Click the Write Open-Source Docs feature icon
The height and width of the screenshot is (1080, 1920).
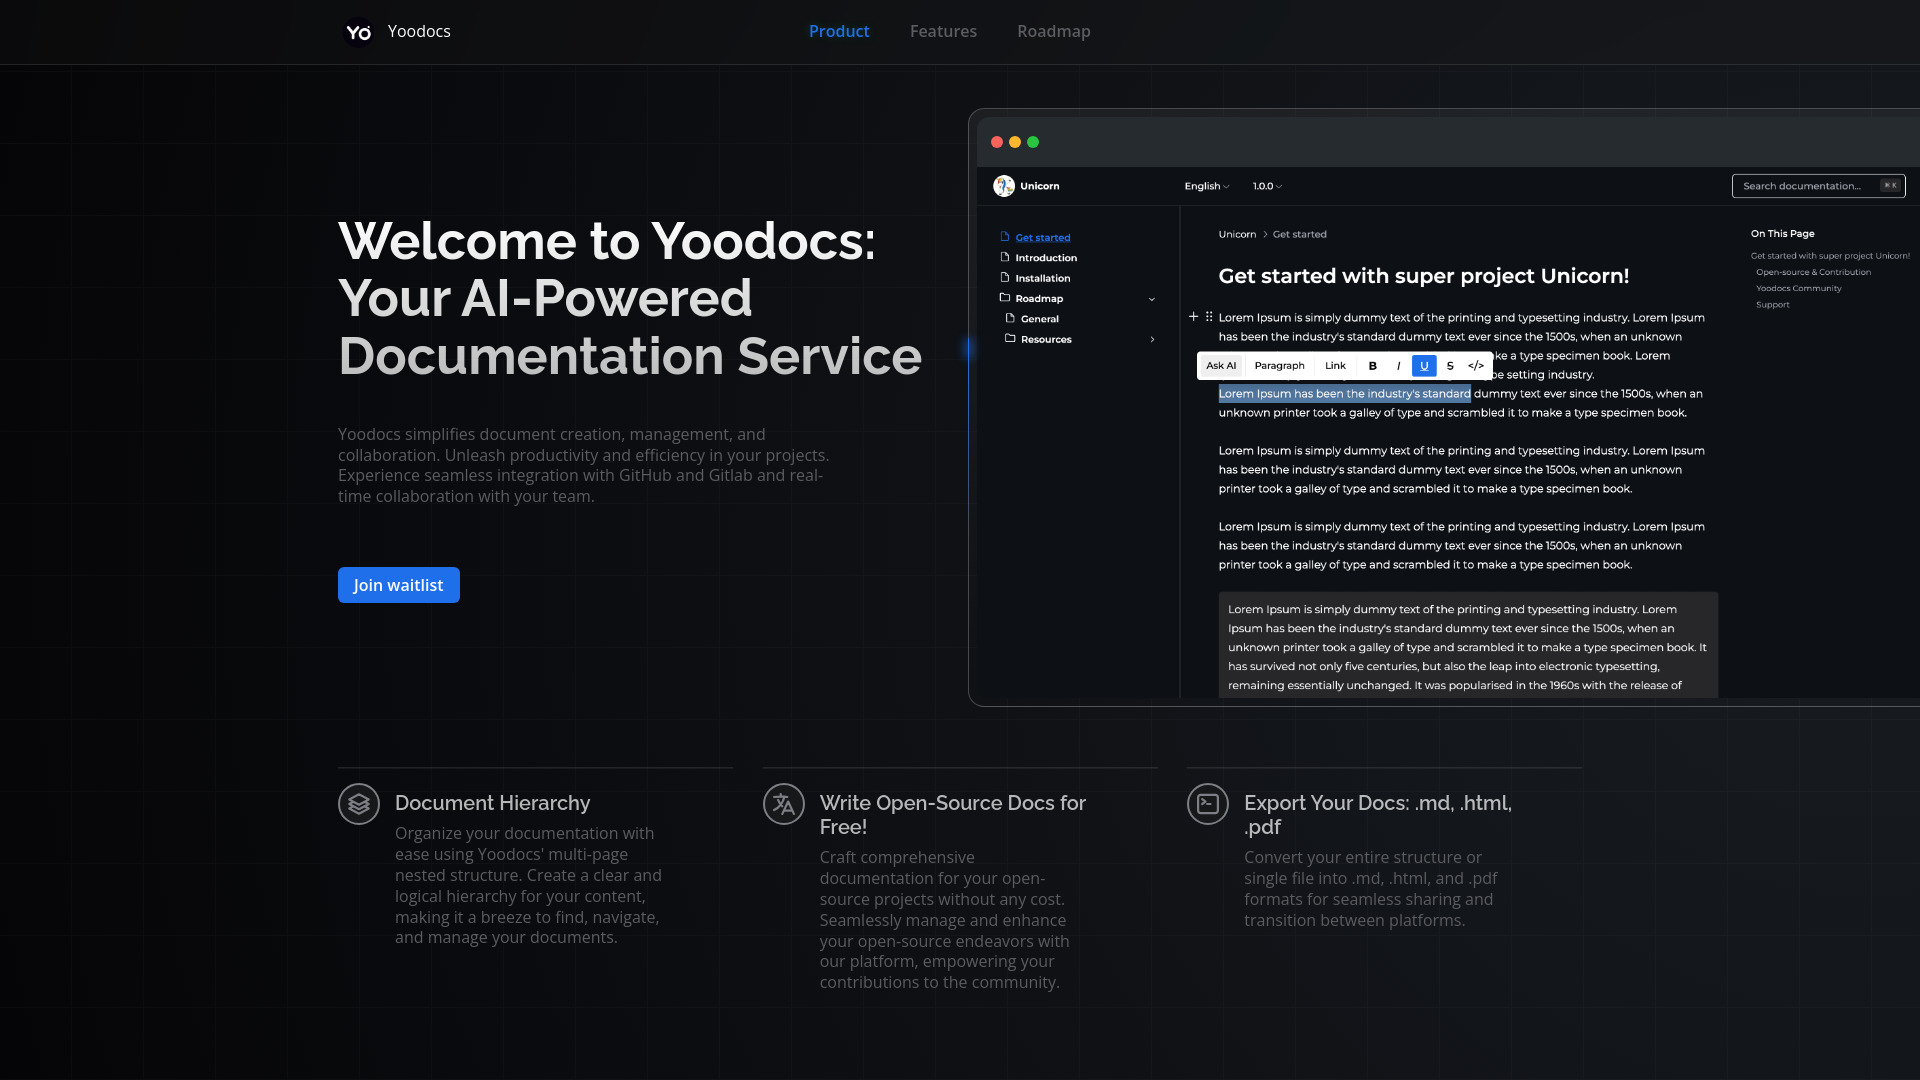click(783, 803)
